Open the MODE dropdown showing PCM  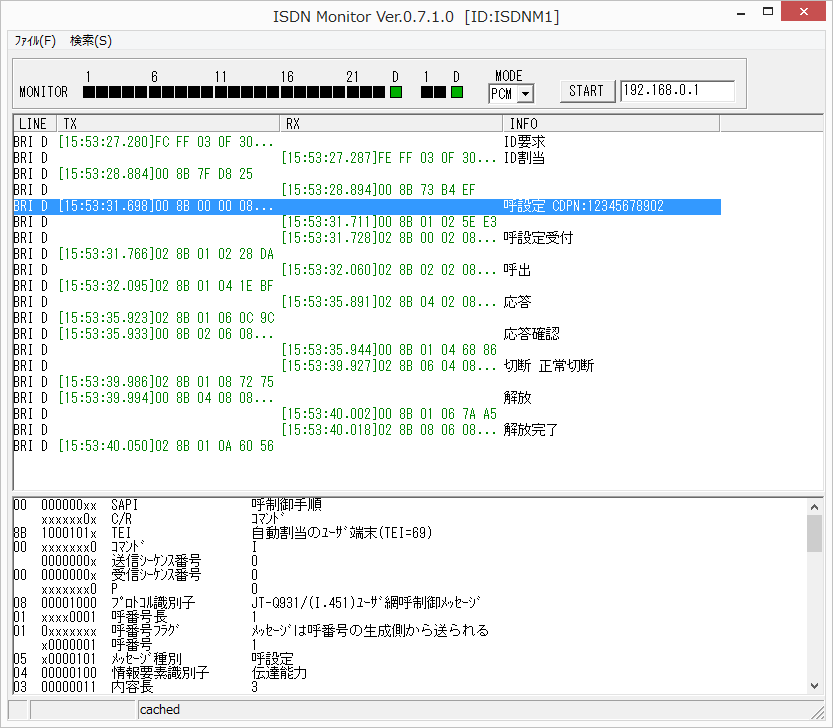511,94
